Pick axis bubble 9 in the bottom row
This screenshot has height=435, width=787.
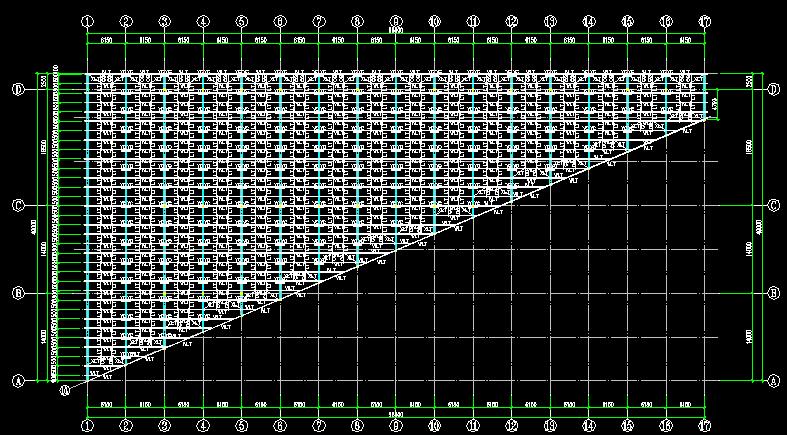pos(396,426)
